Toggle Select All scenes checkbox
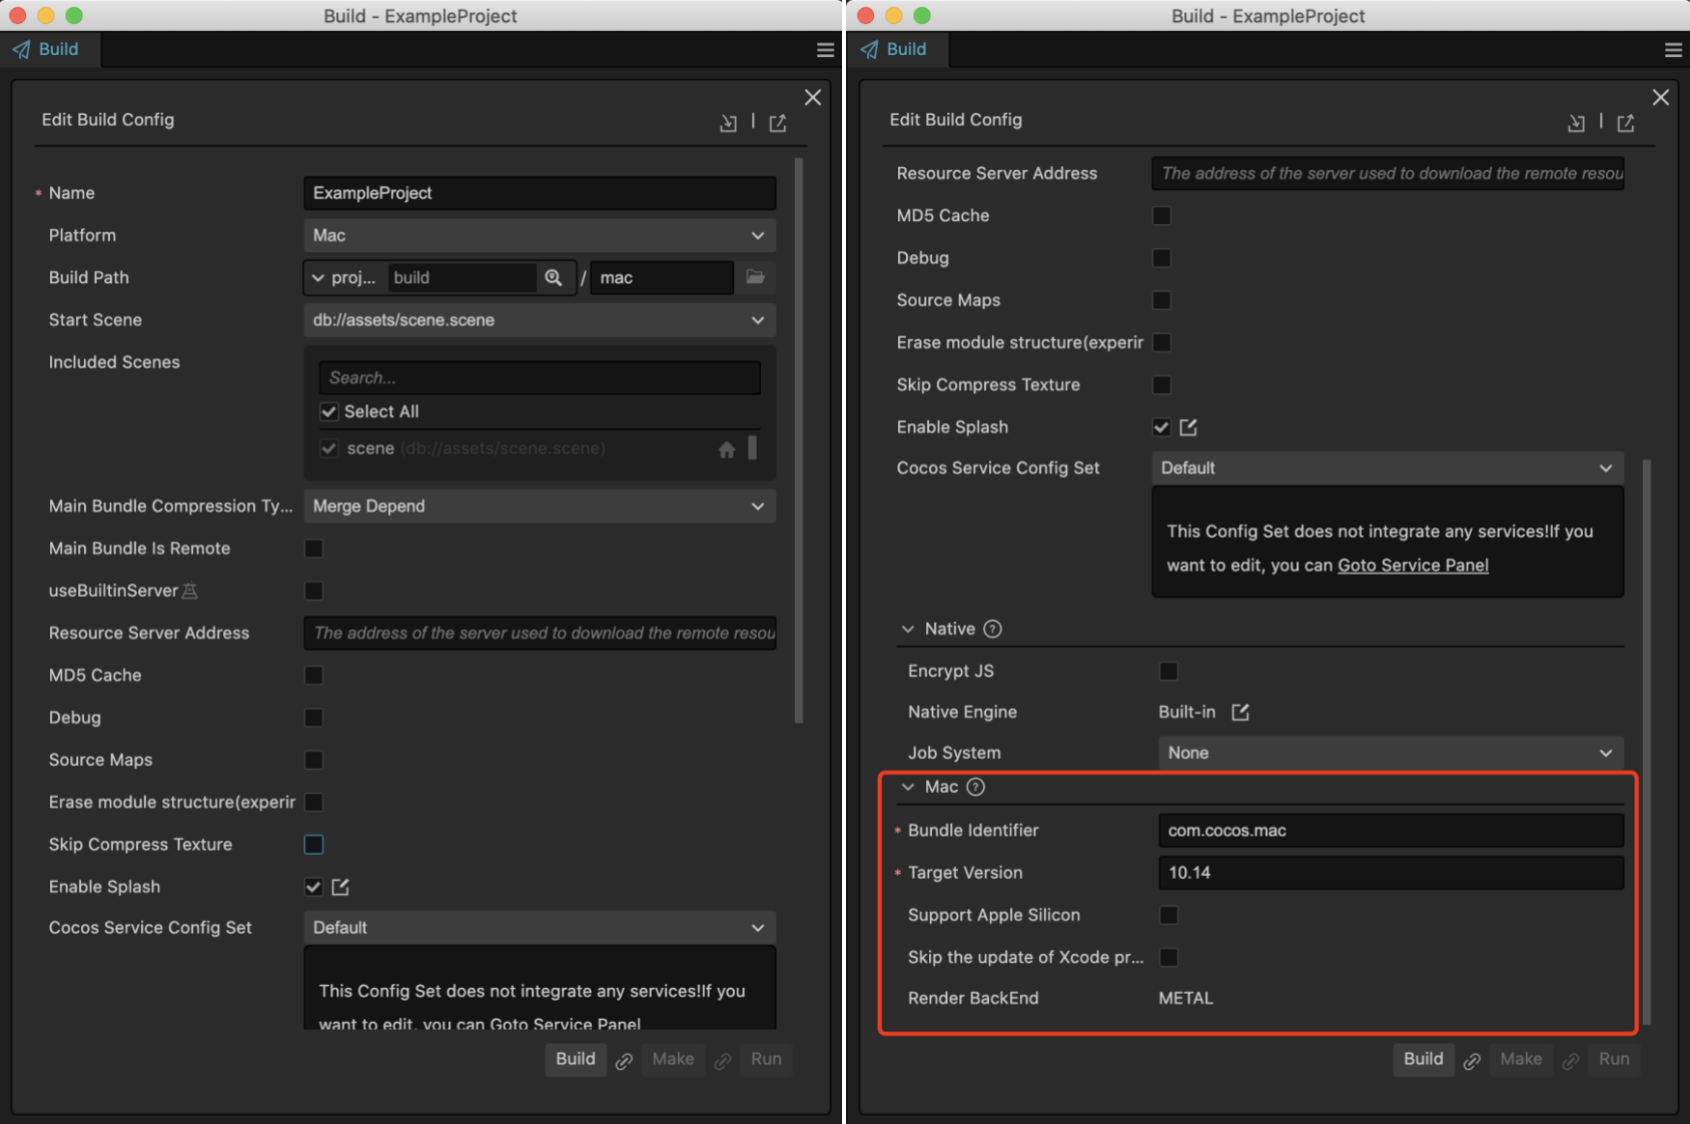 (328, 412)
